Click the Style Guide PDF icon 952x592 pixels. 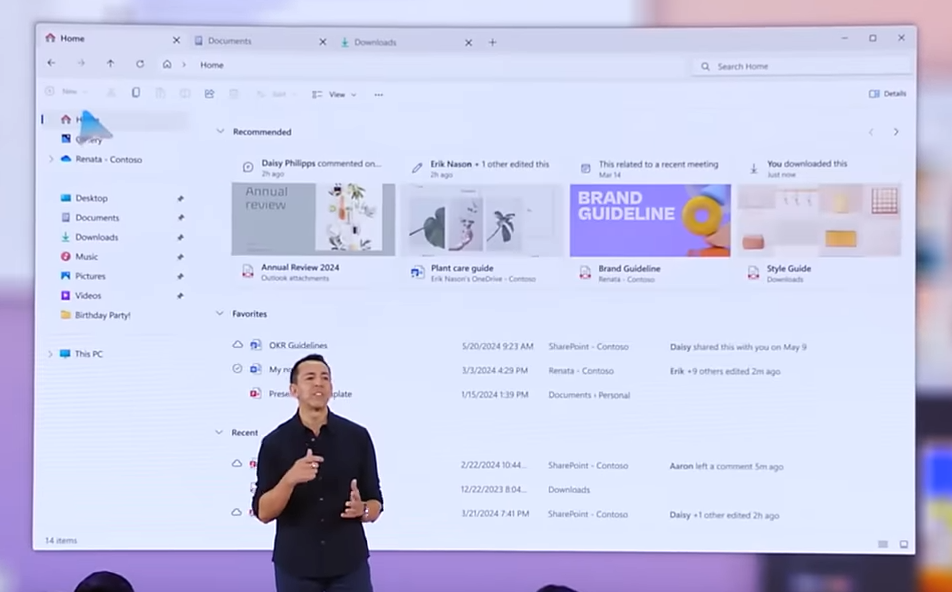[x=753, y=273]
